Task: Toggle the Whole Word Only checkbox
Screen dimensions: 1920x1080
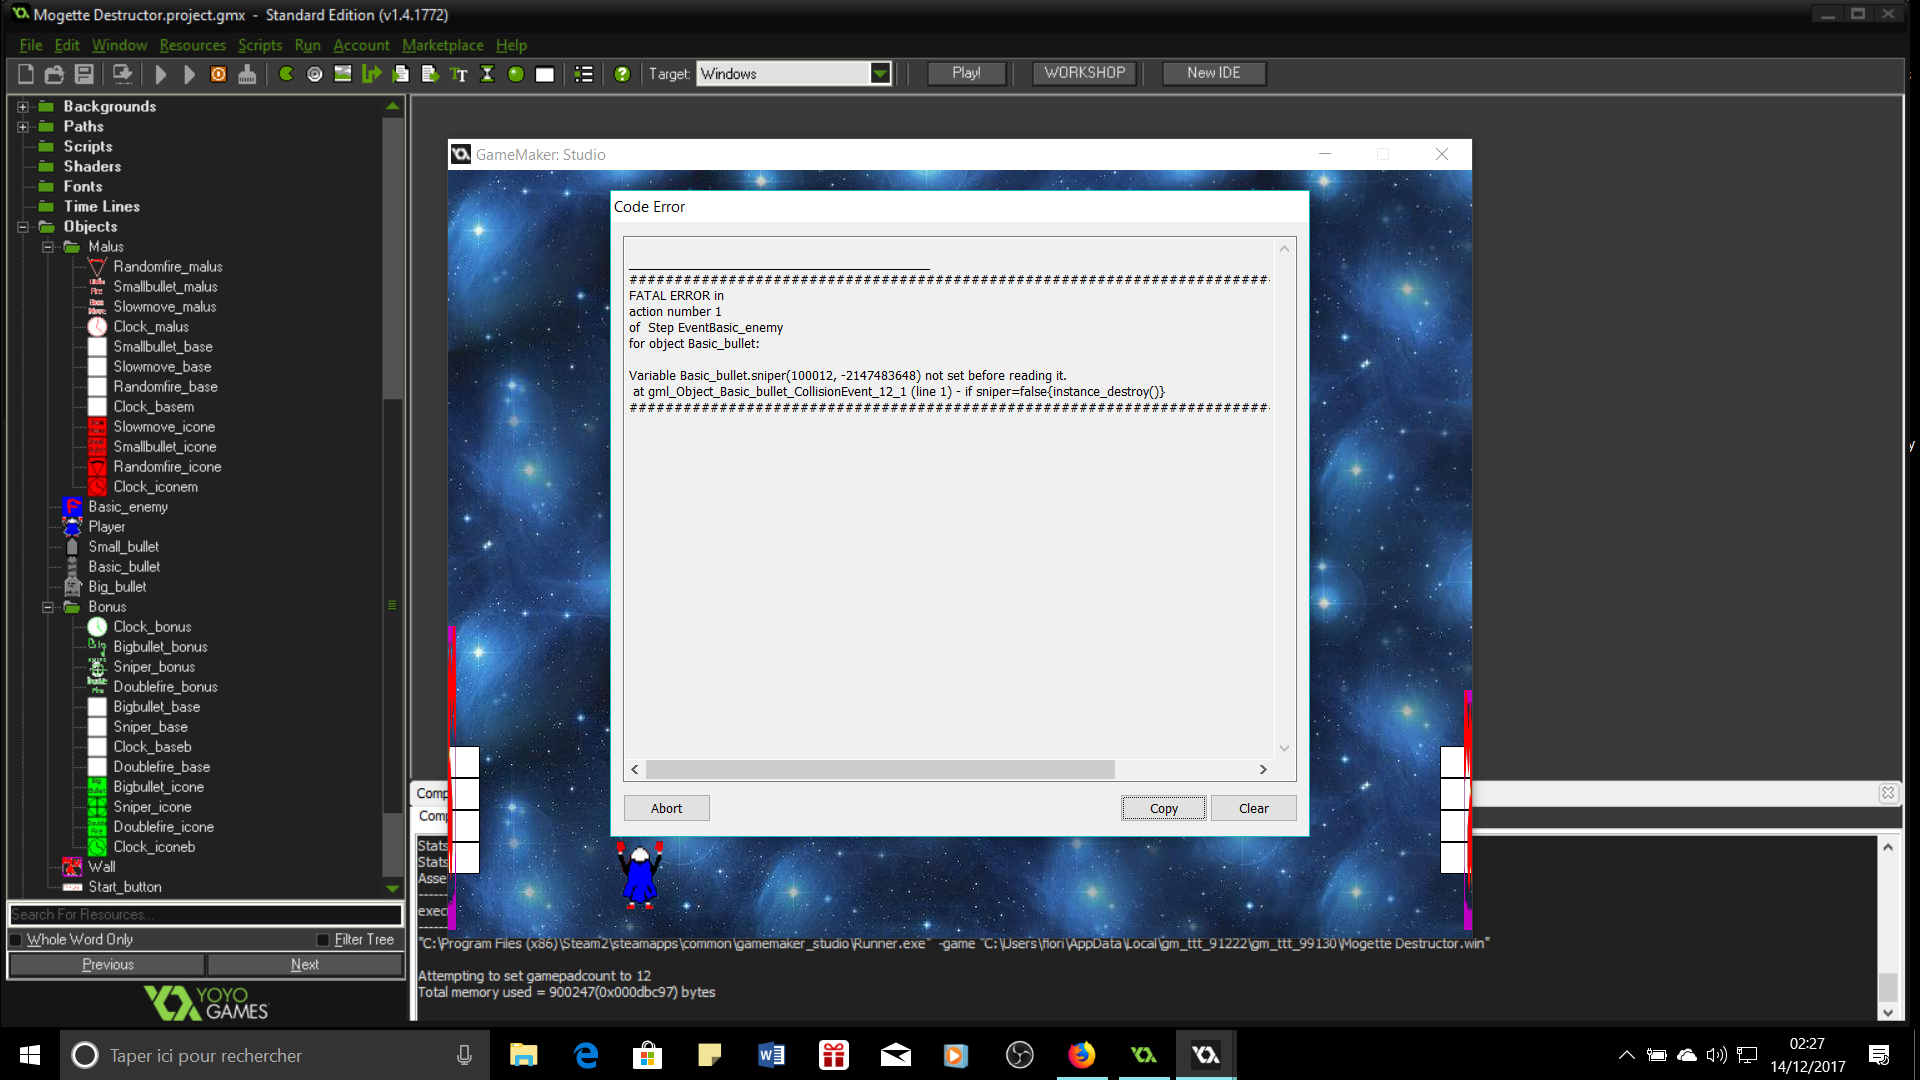Action: (16, 940)
